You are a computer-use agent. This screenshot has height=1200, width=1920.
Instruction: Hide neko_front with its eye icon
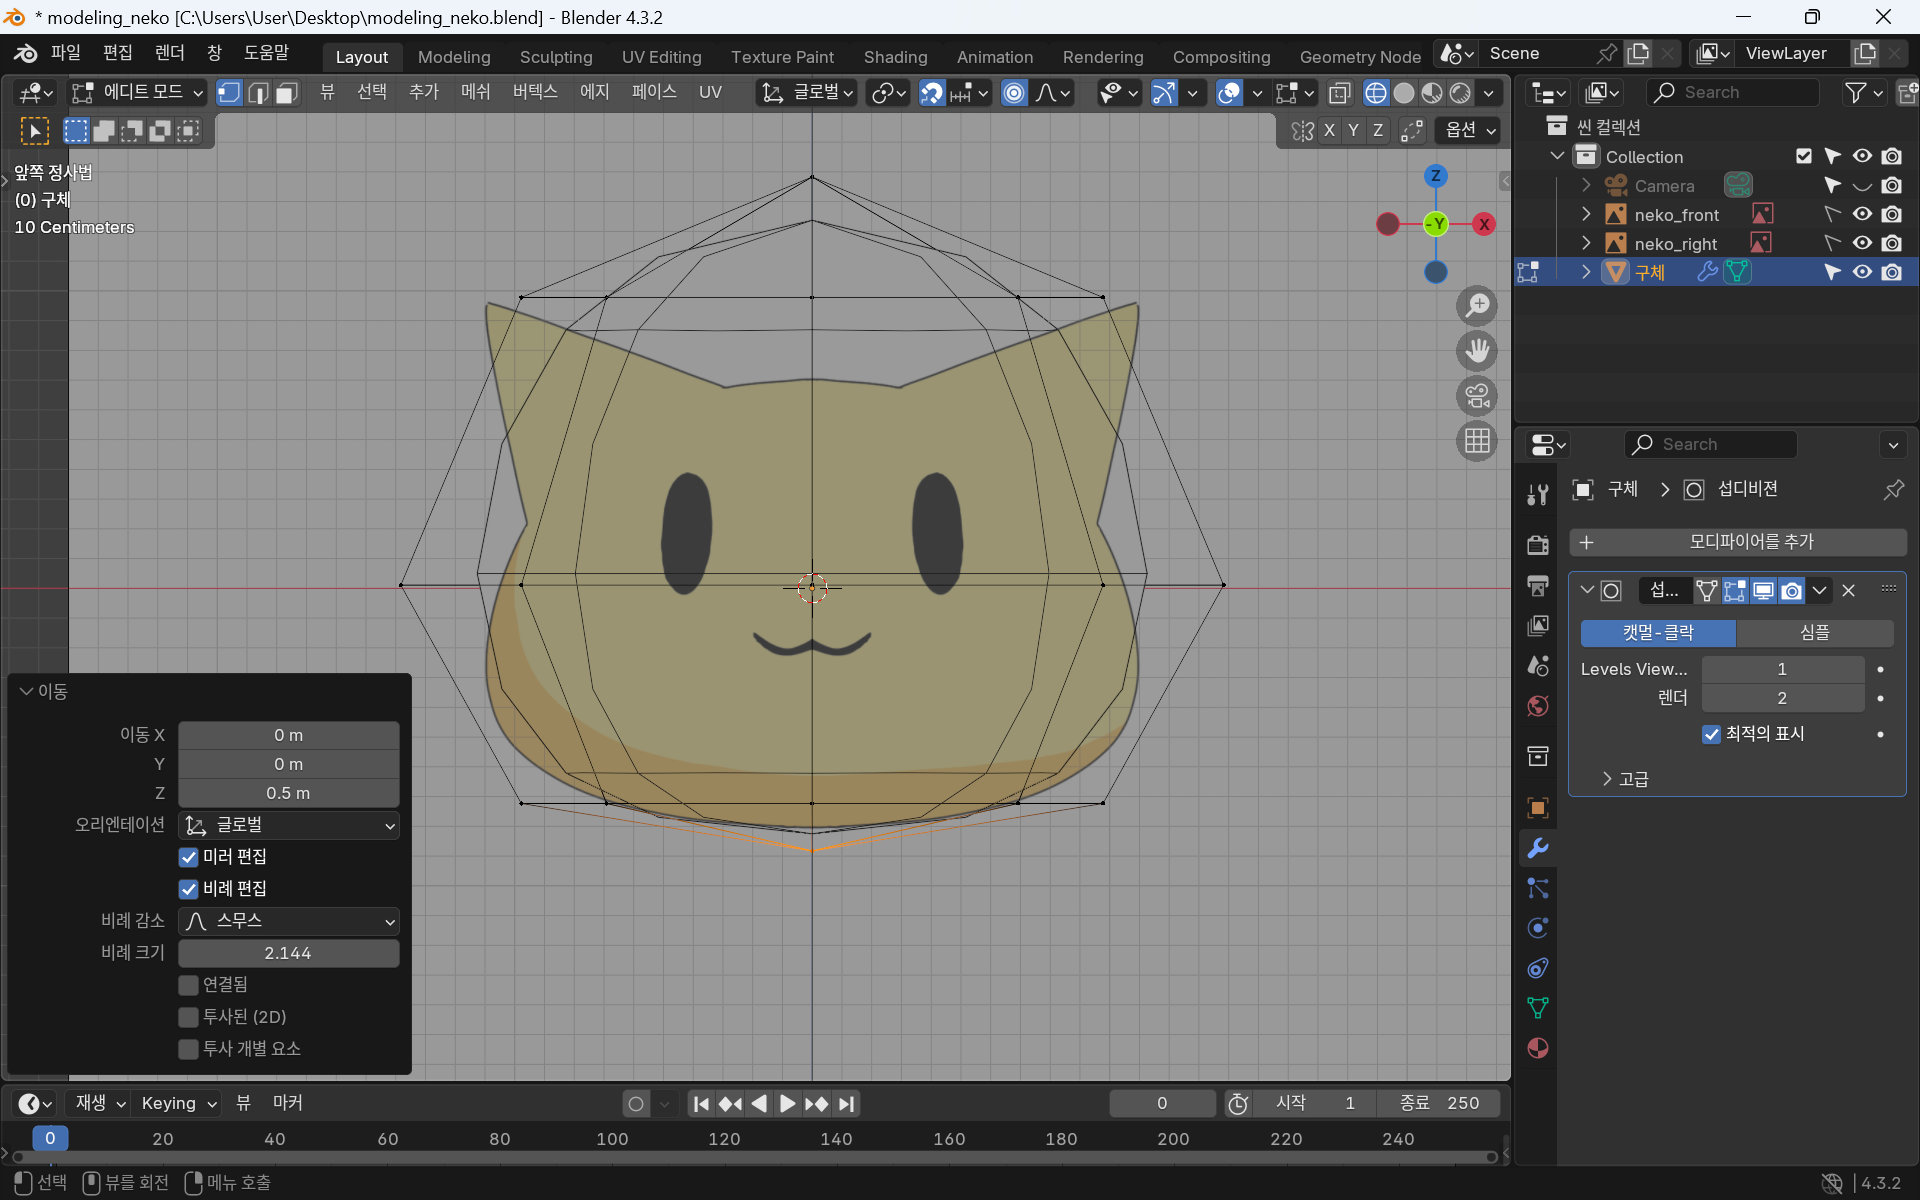coord(1861,214)
